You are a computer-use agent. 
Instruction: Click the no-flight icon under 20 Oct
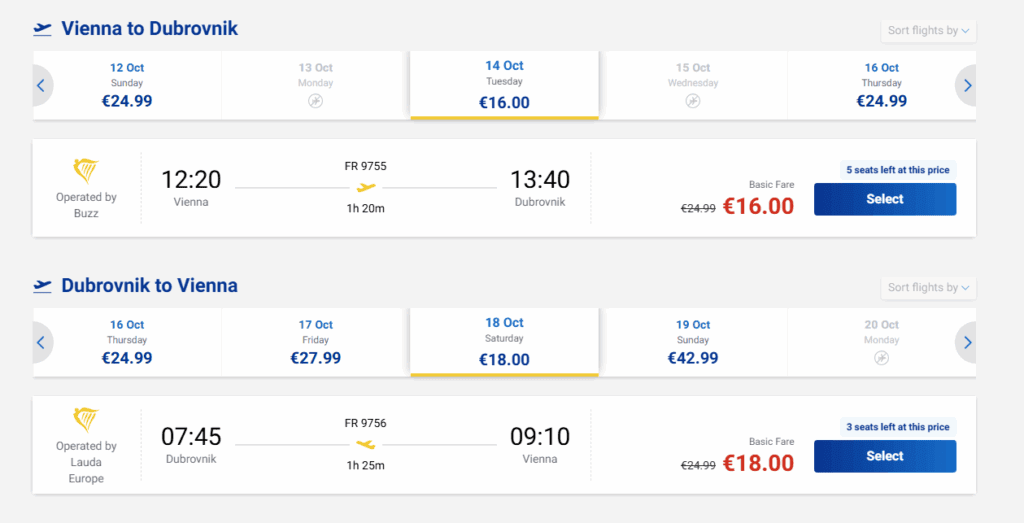[881, 358]
